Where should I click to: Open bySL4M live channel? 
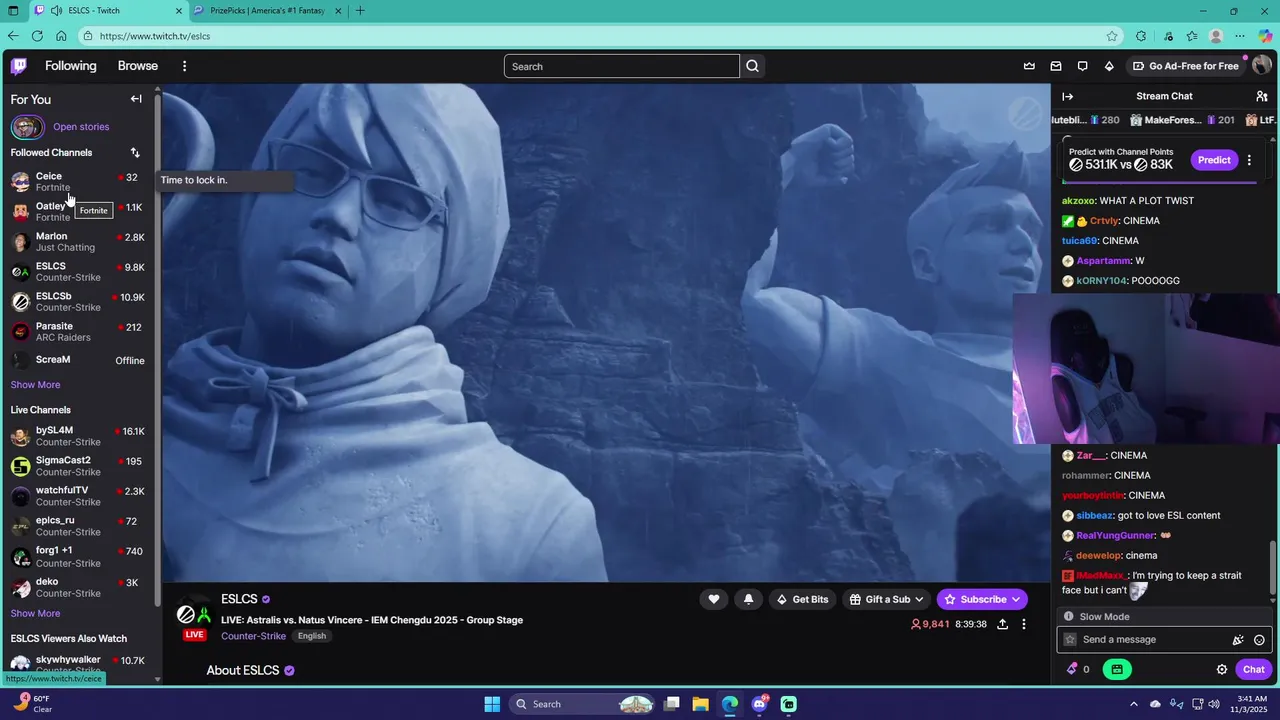pos(78,436)
